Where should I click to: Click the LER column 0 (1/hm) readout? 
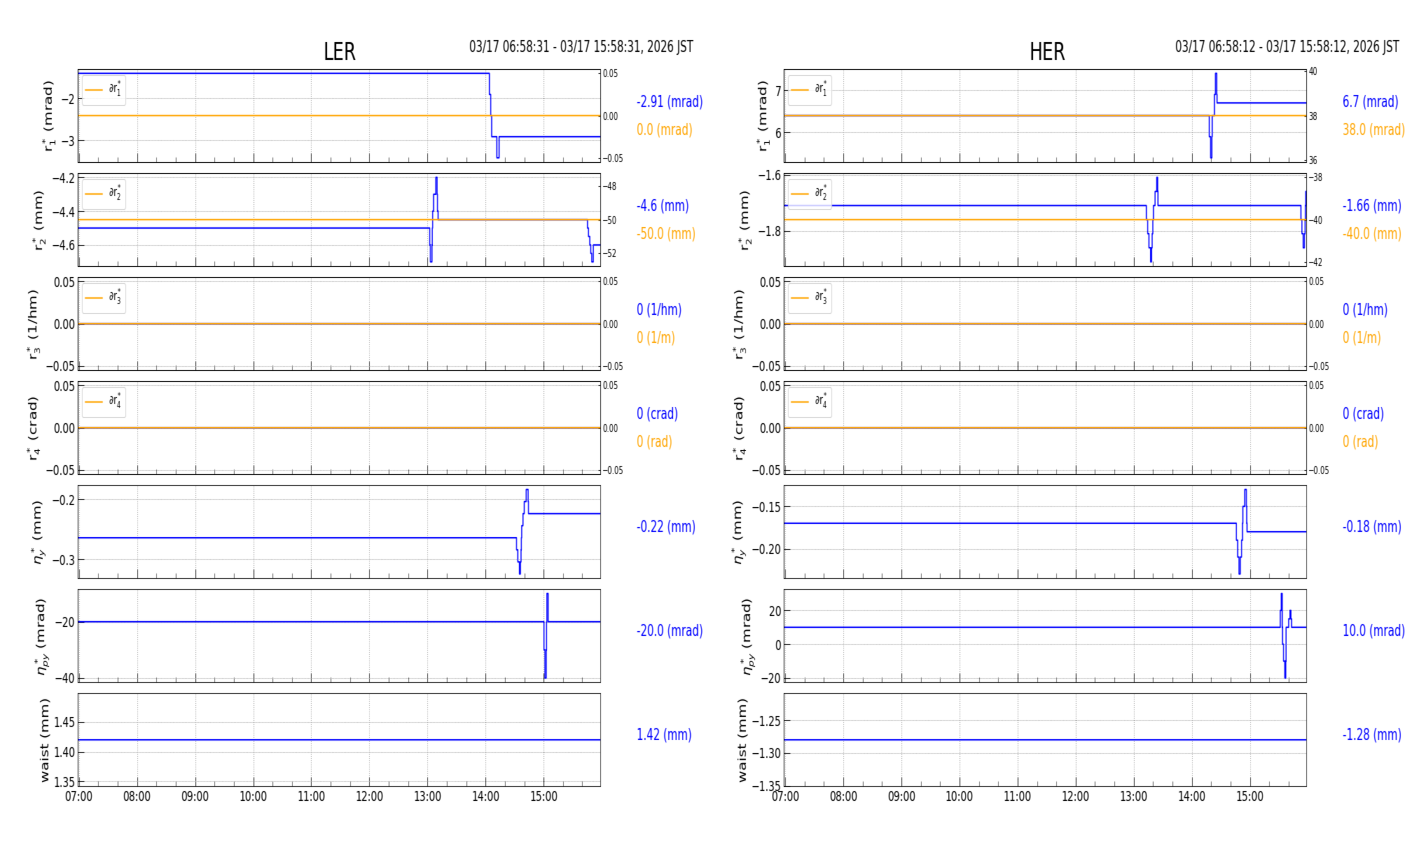pyautogui.click(x=662, y=310)
